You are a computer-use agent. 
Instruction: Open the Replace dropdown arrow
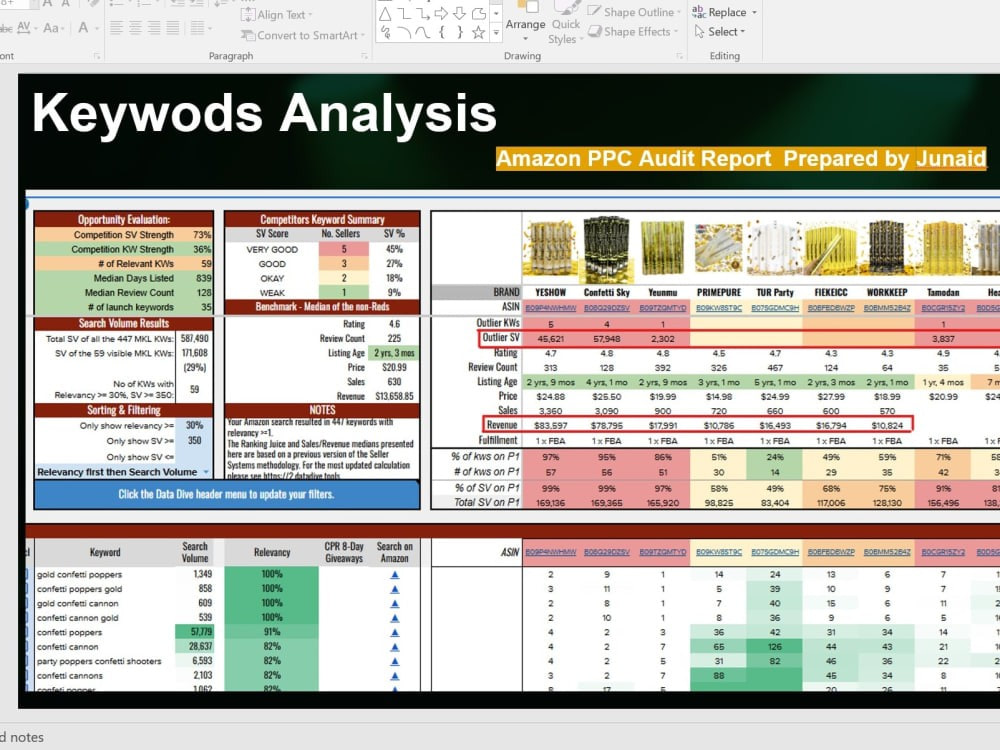[754, 12]
